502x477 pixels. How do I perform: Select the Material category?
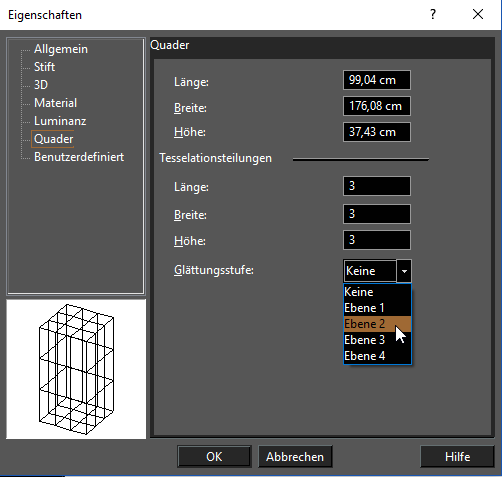(x=55, y=103)
